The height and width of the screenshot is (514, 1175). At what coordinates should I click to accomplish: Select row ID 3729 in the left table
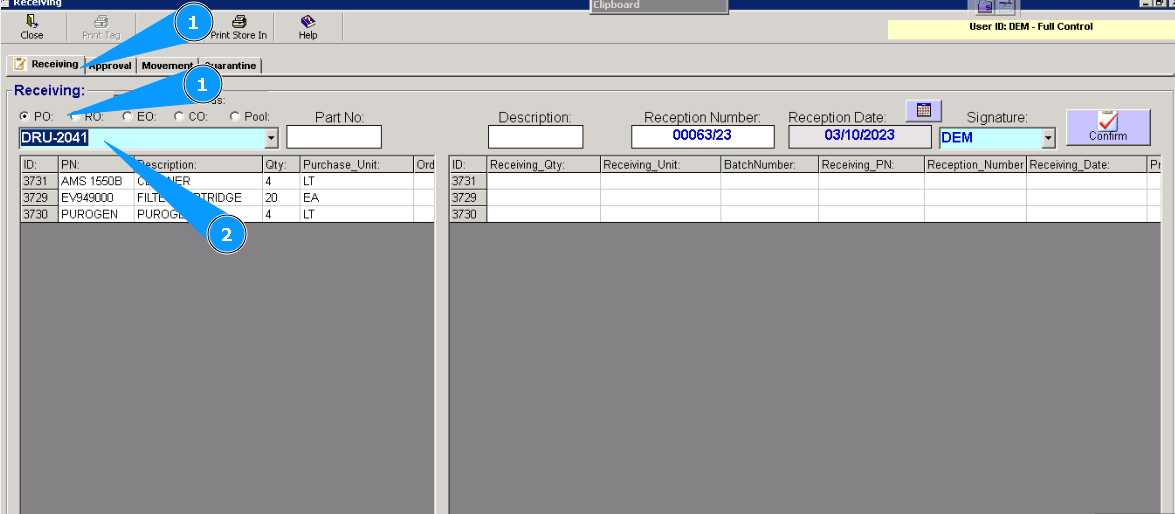click(x=39, y=198)
